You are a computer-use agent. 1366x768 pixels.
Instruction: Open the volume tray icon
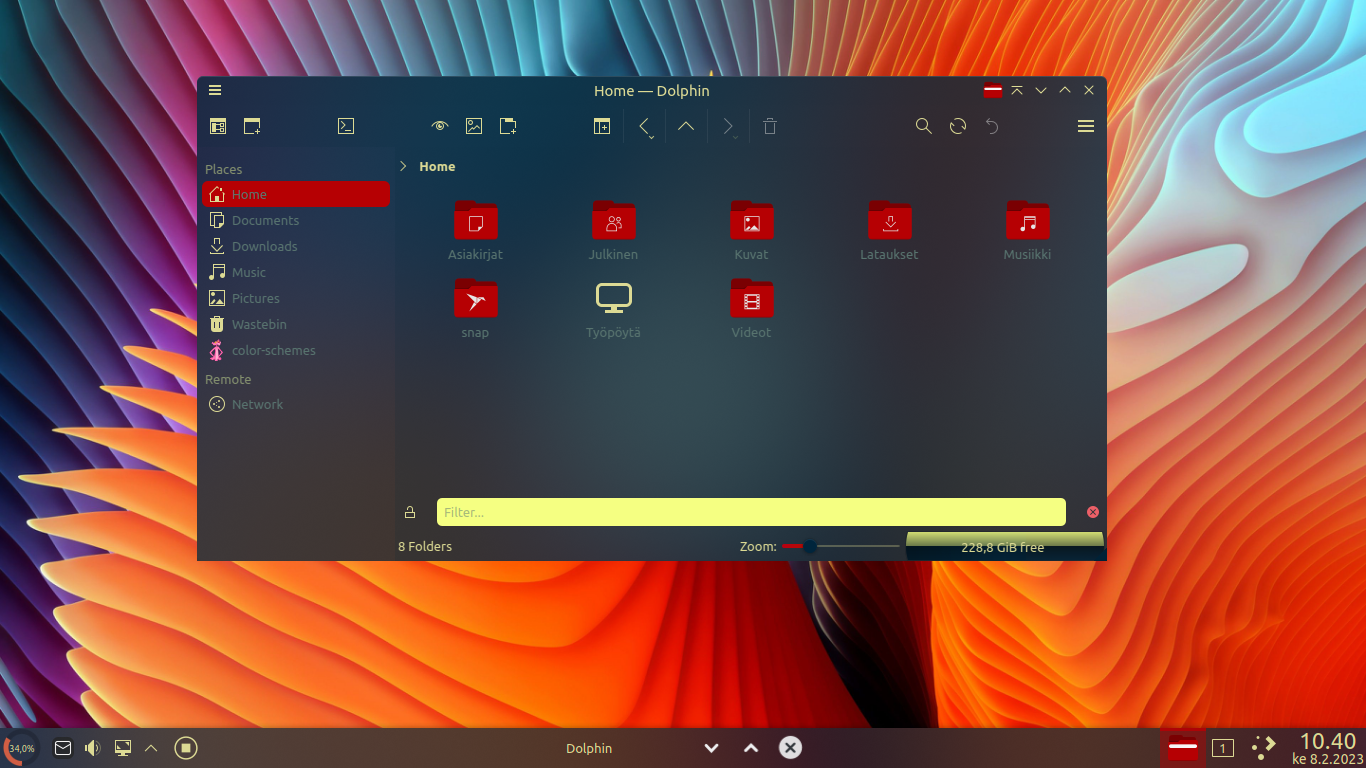(x=93, y=747)
